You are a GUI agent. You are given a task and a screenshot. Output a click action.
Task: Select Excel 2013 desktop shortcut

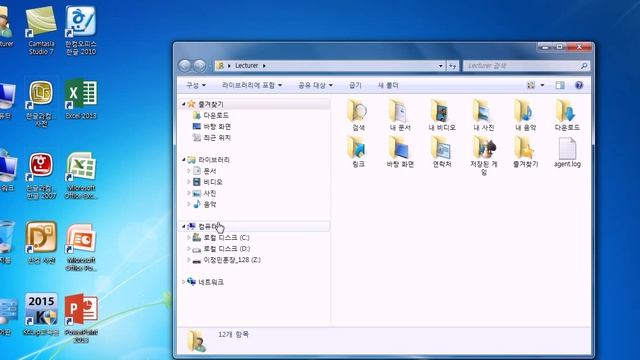(x=81, y=99)
